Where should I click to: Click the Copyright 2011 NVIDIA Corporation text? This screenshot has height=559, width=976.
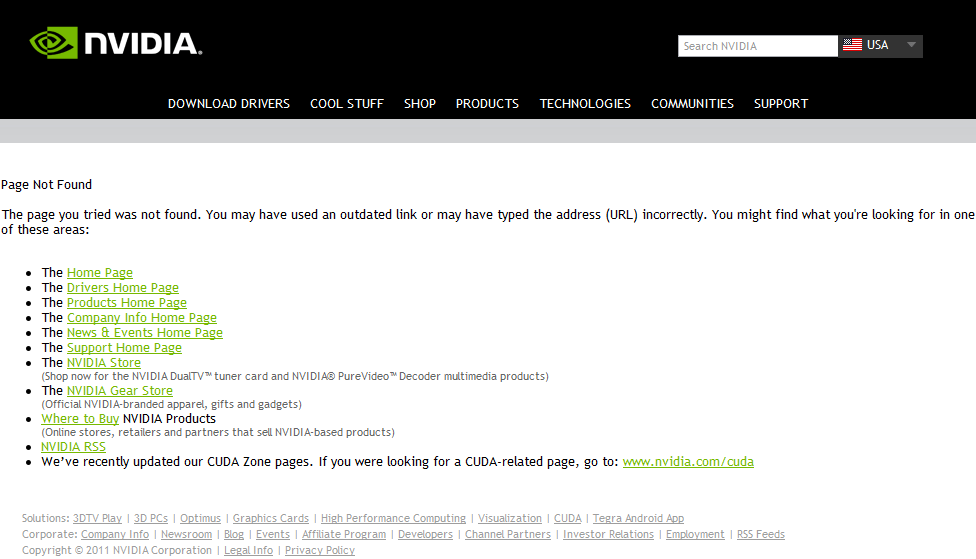(x=117, y=550)
